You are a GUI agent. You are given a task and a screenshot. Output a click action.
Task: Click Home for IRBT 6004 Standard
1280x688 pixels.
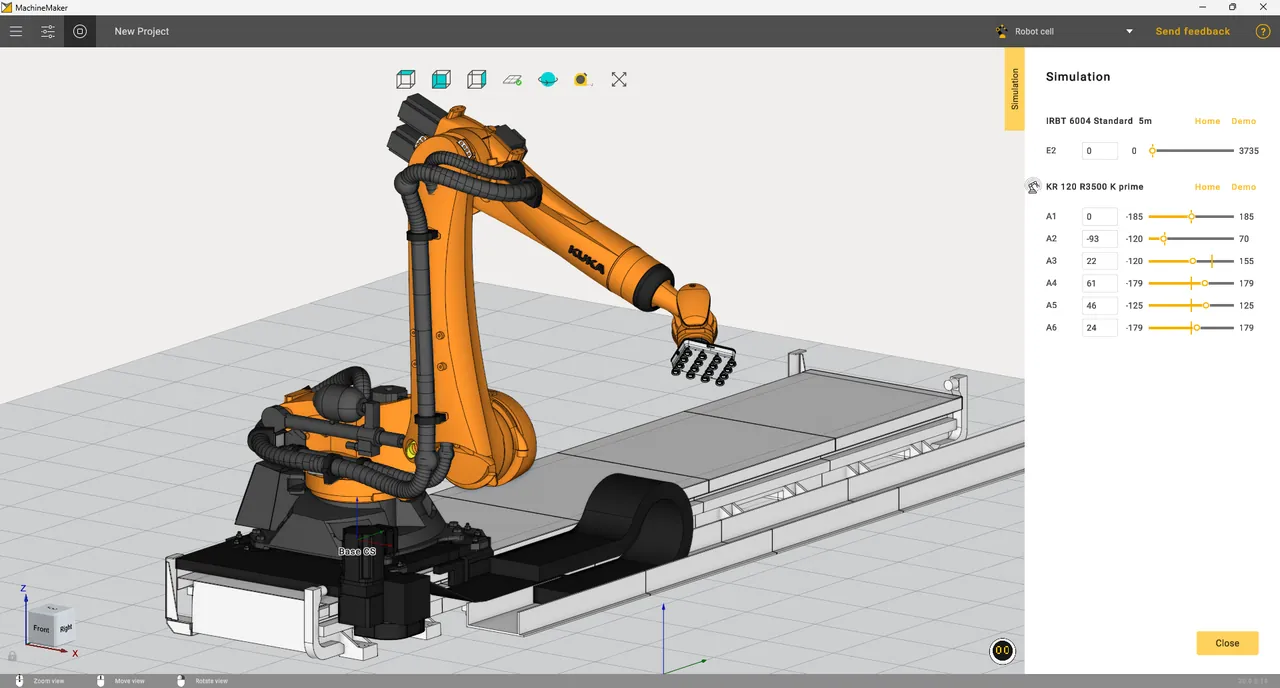(x=1207, y=121)
